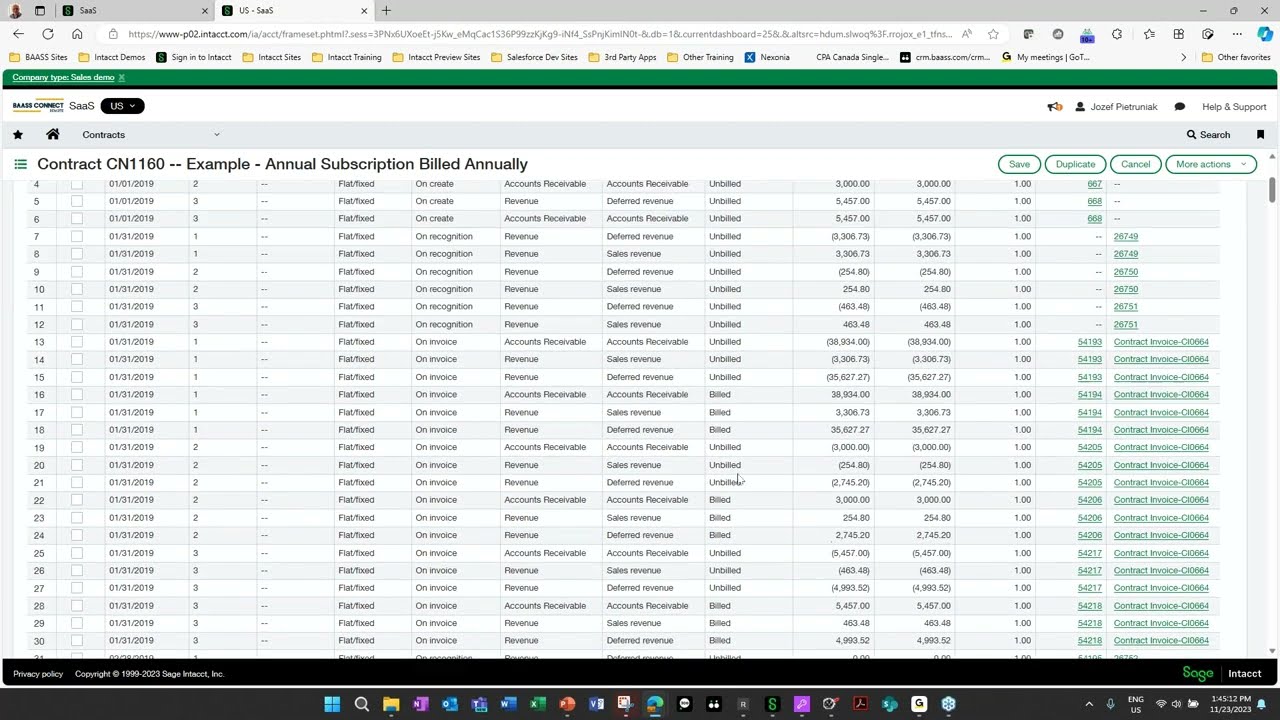The image size is (1280, 720).
Task: Open Search in the Intacct header
Action: (1208, 134)
